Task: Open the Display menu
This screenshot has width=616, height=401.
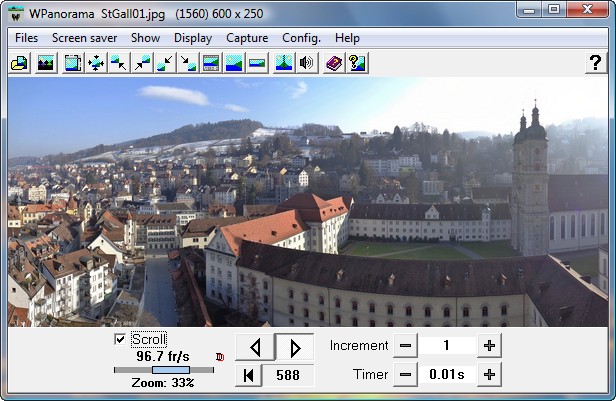Action: 193,38
